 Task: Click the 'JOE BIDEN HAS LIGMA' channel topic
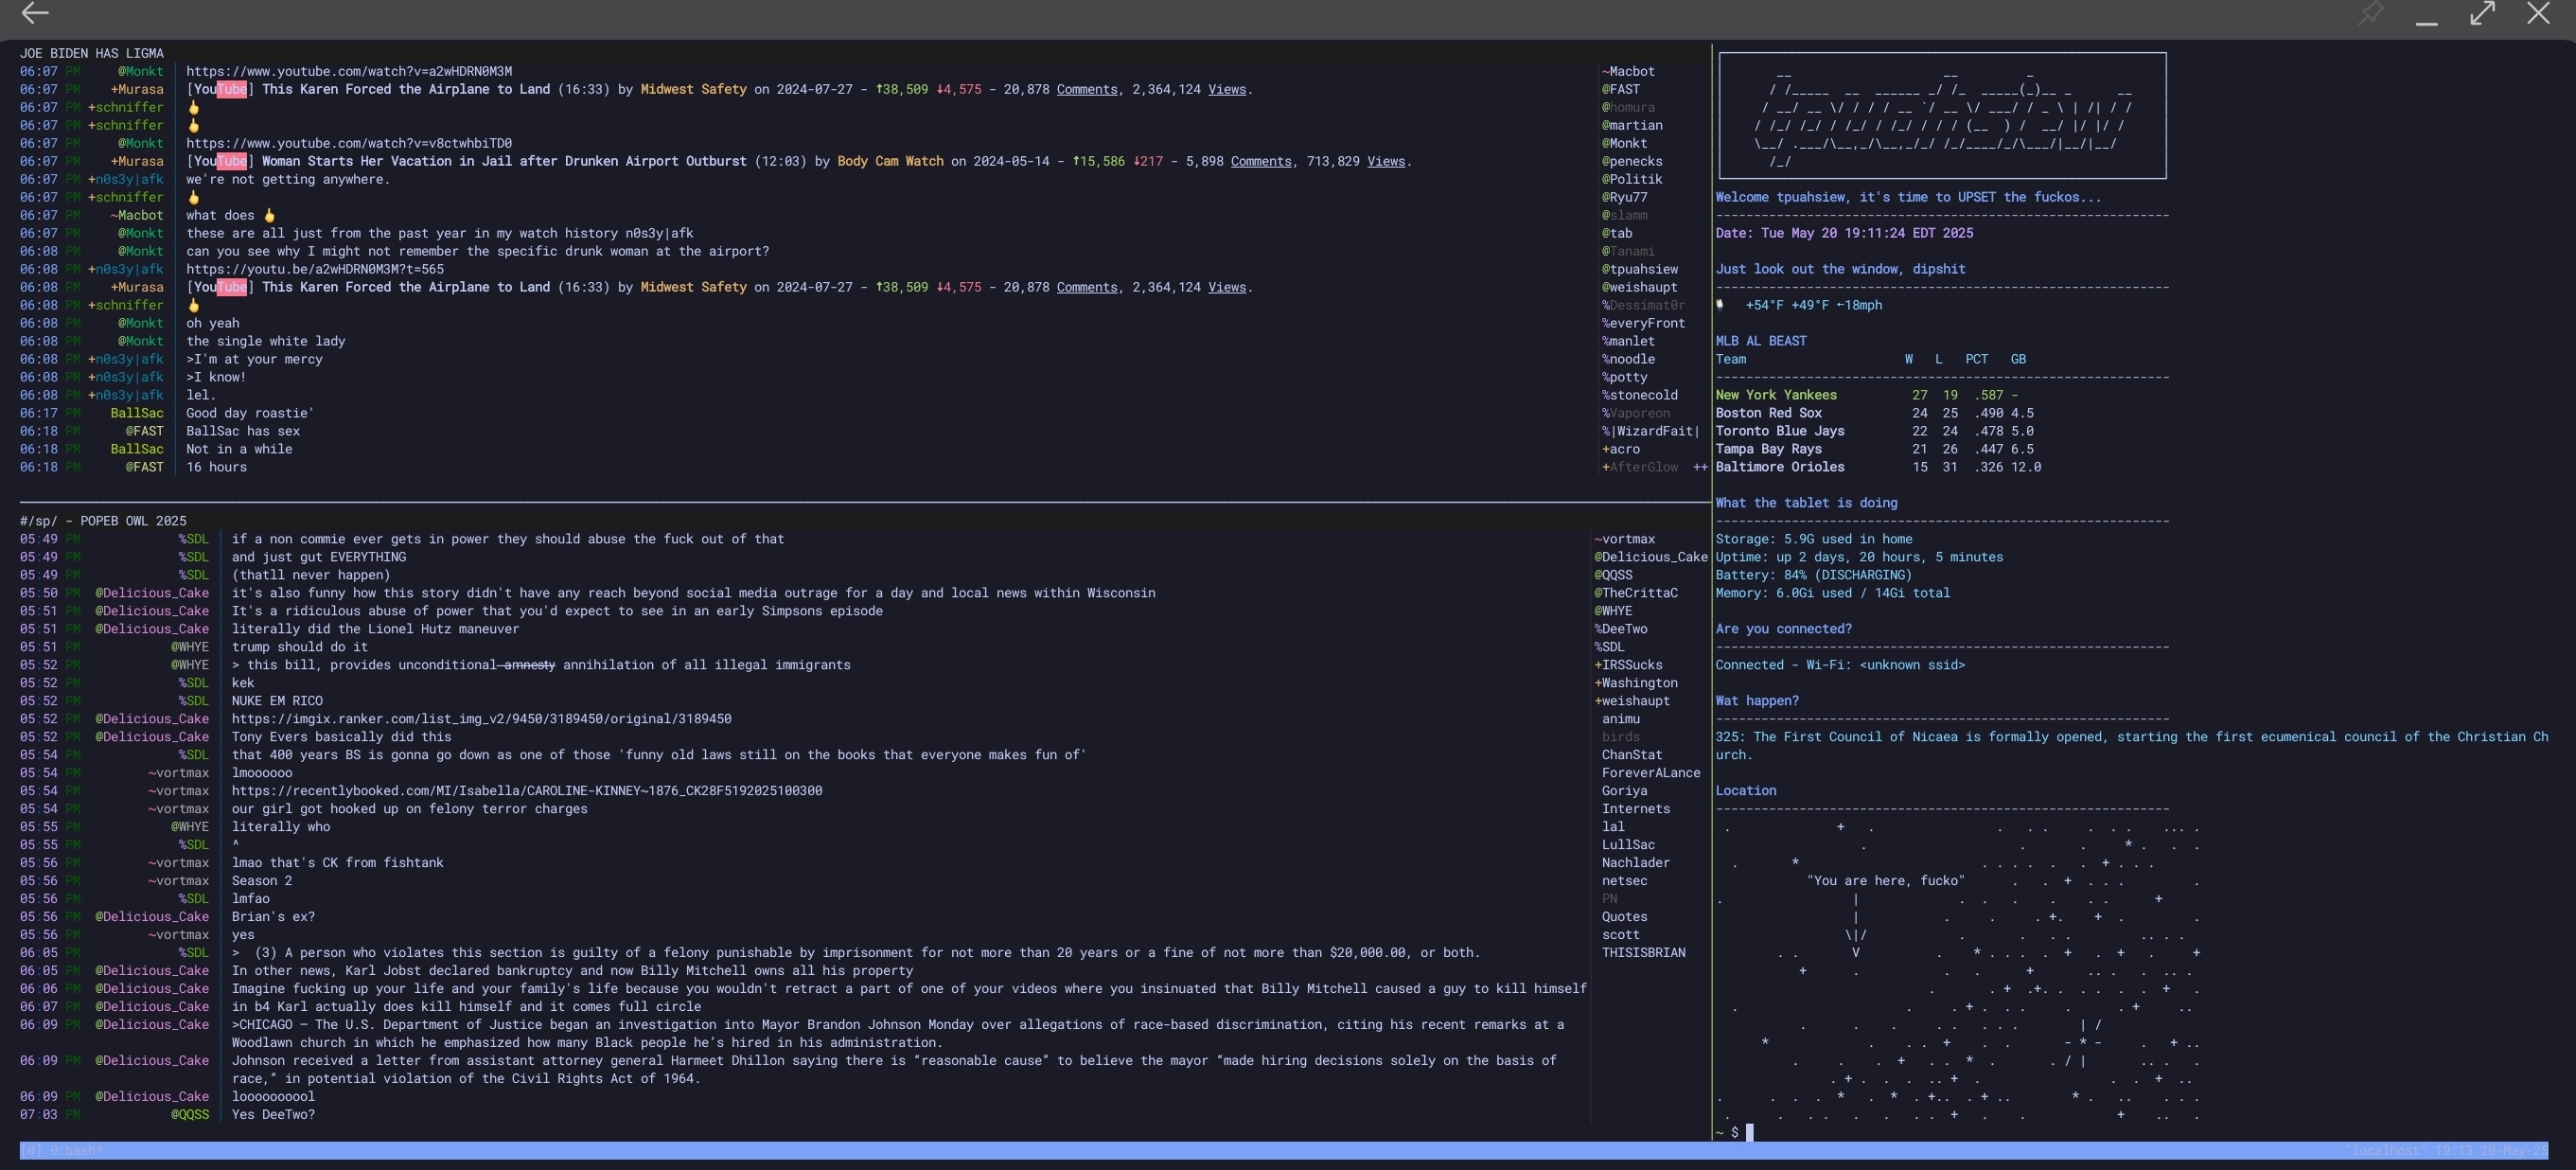92,53
